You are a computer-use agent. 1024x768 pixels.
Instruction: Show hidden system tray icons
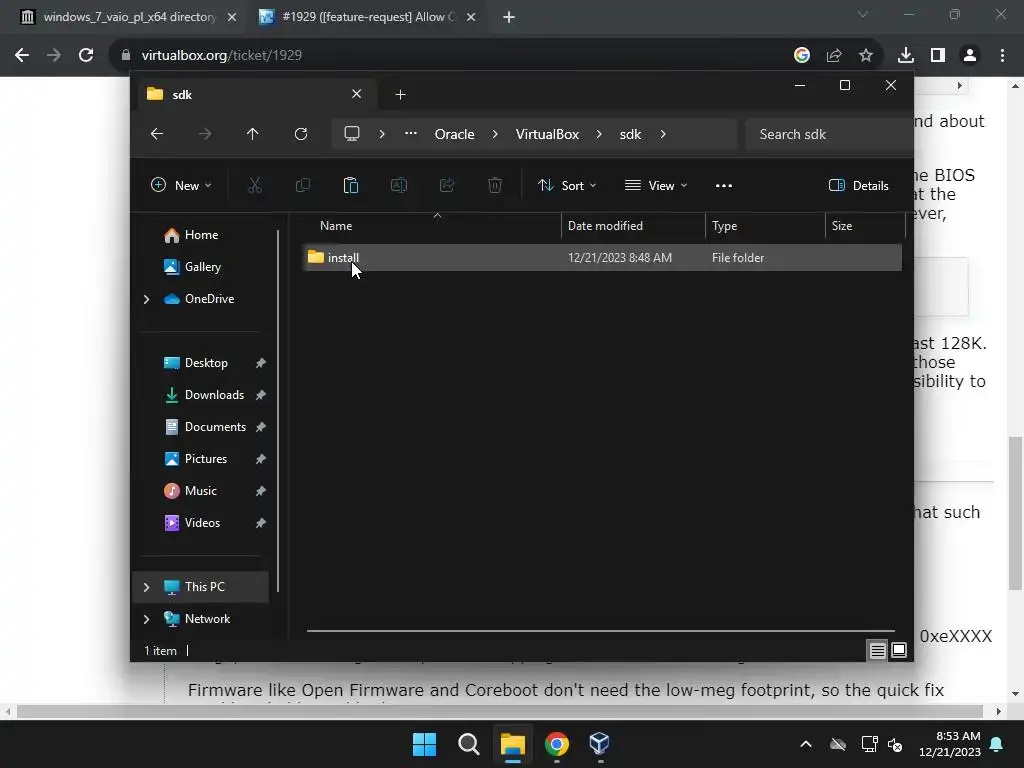[806, 744]
